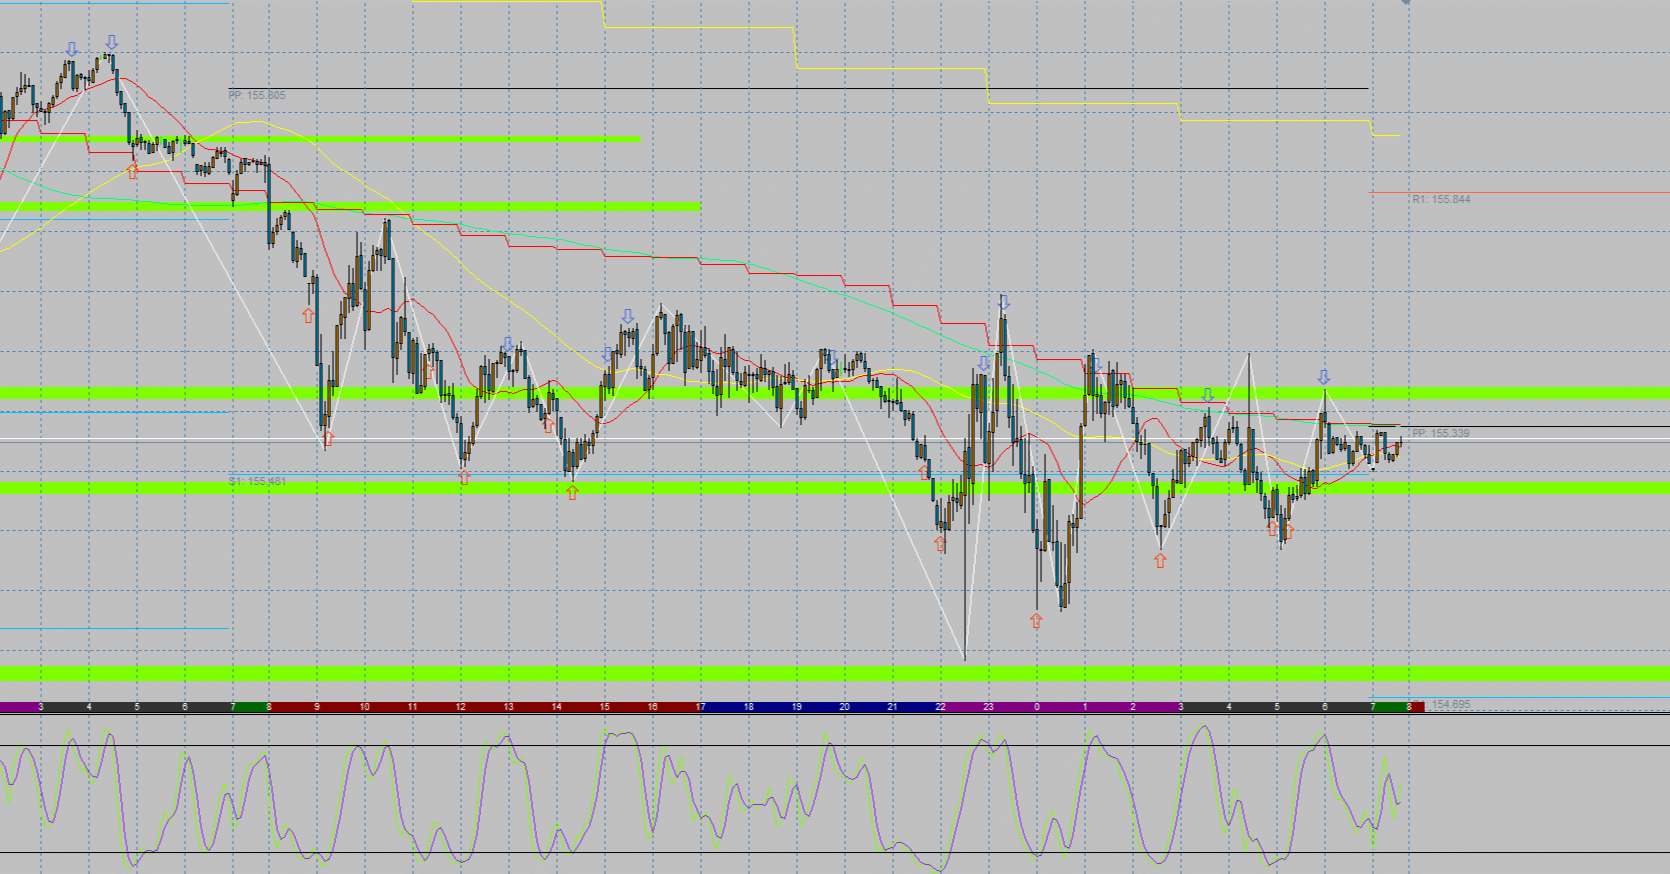Click the blue down arrow above the hour 23 spike
Viewport: 1670px width, 874px height.
[x=1003, y=302]
